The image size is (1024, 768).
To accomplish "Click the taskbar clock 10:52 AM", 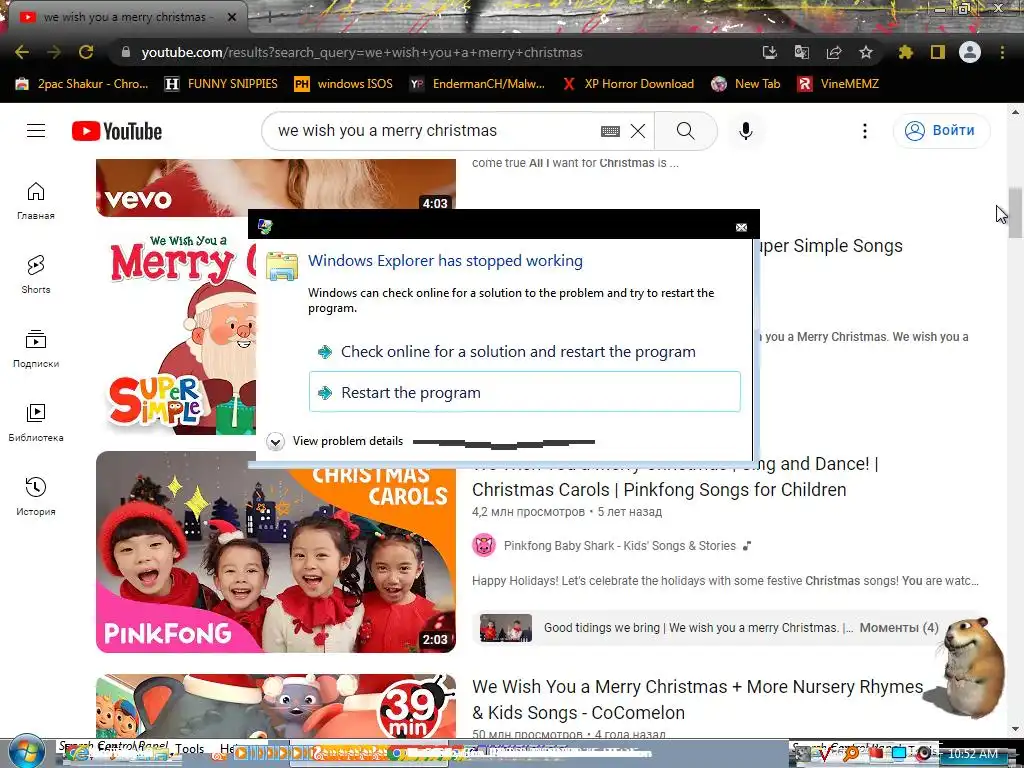I will (972, 754).
